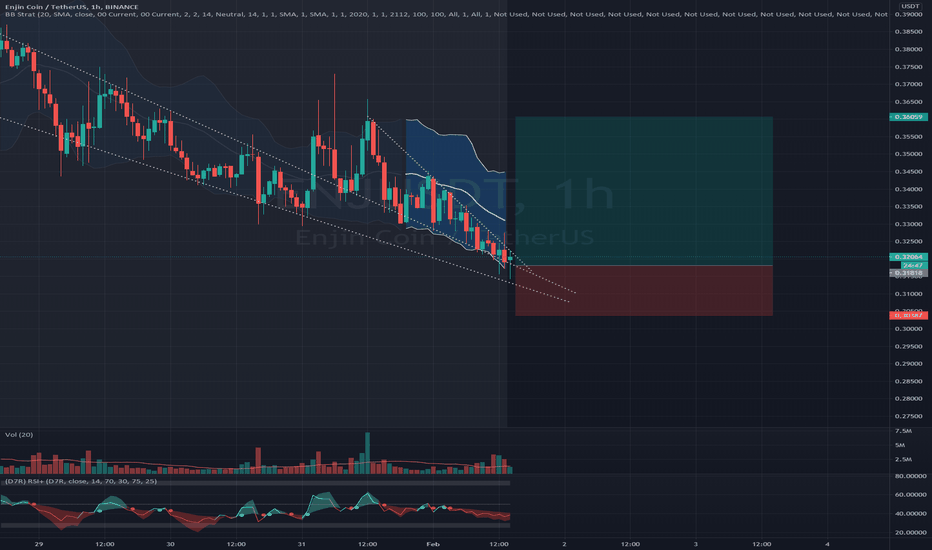Select the red stop-loss zone of long position
Image resolution: width=932 pixels, height=550 pixels.
[x=644, y=290]
